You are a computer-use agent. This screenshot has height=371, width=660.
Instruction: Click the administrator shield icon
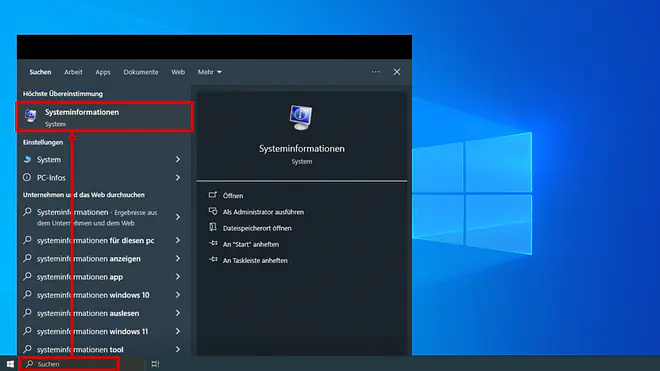click(213, 211)
